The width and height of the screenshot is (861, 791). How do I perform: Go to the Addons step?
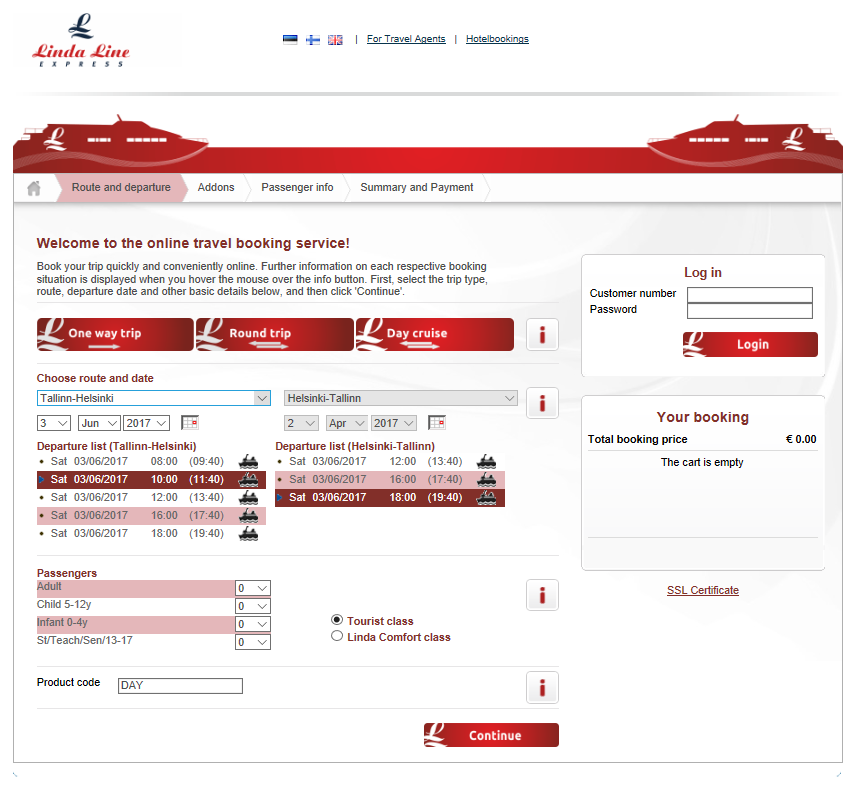[x=216, y=188]
